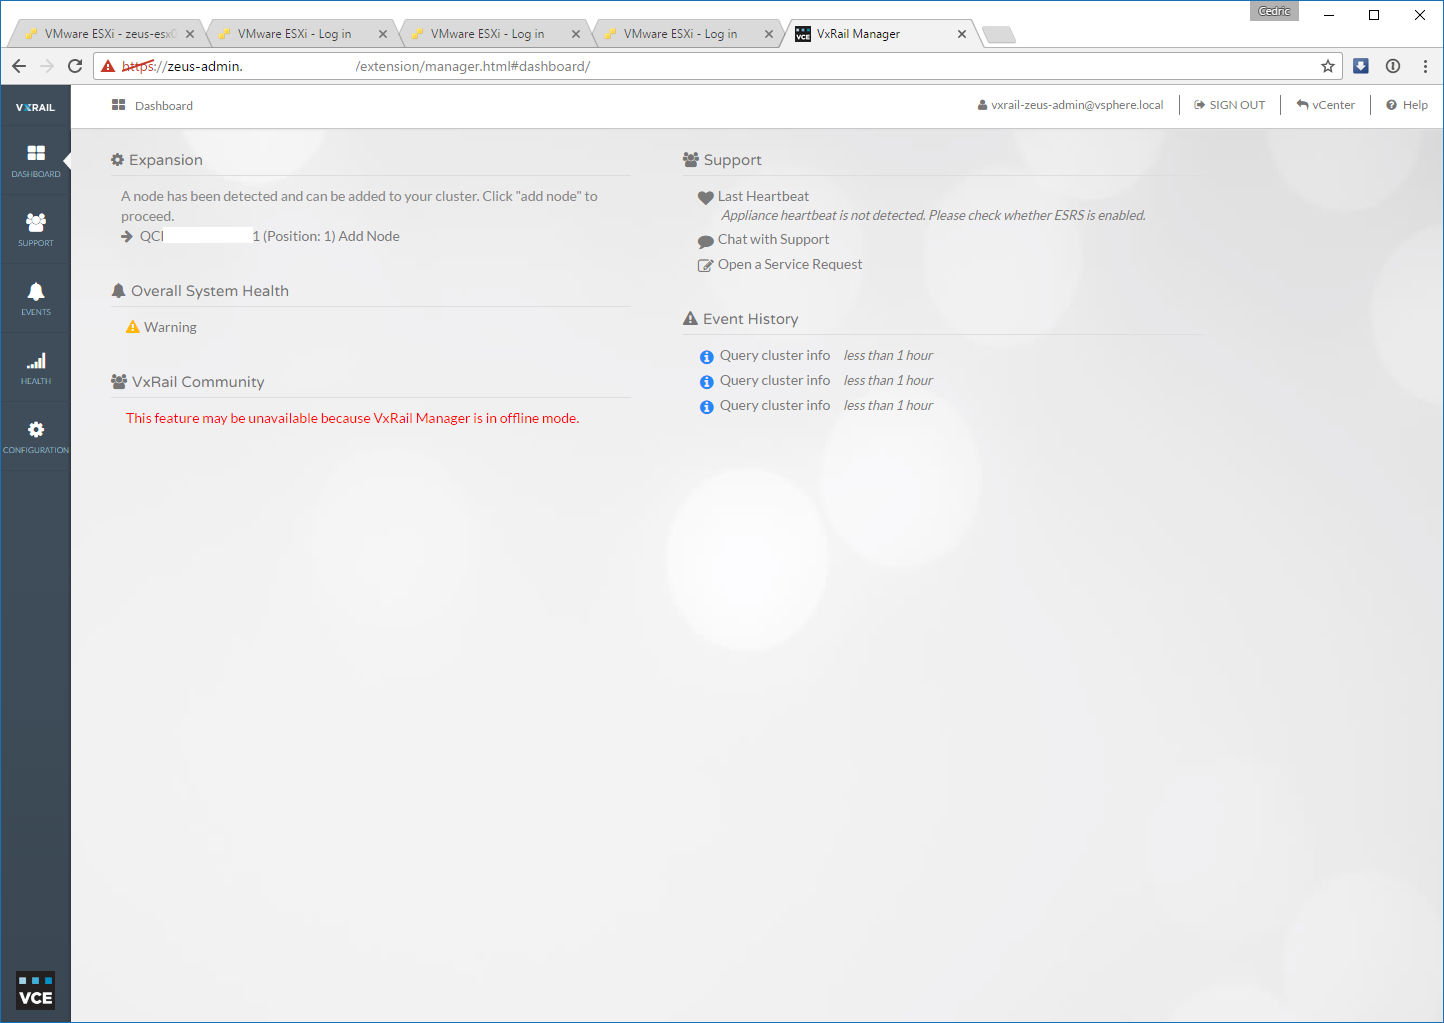Switch to the first VMware ESXi zeus tab

click(105, 34)
